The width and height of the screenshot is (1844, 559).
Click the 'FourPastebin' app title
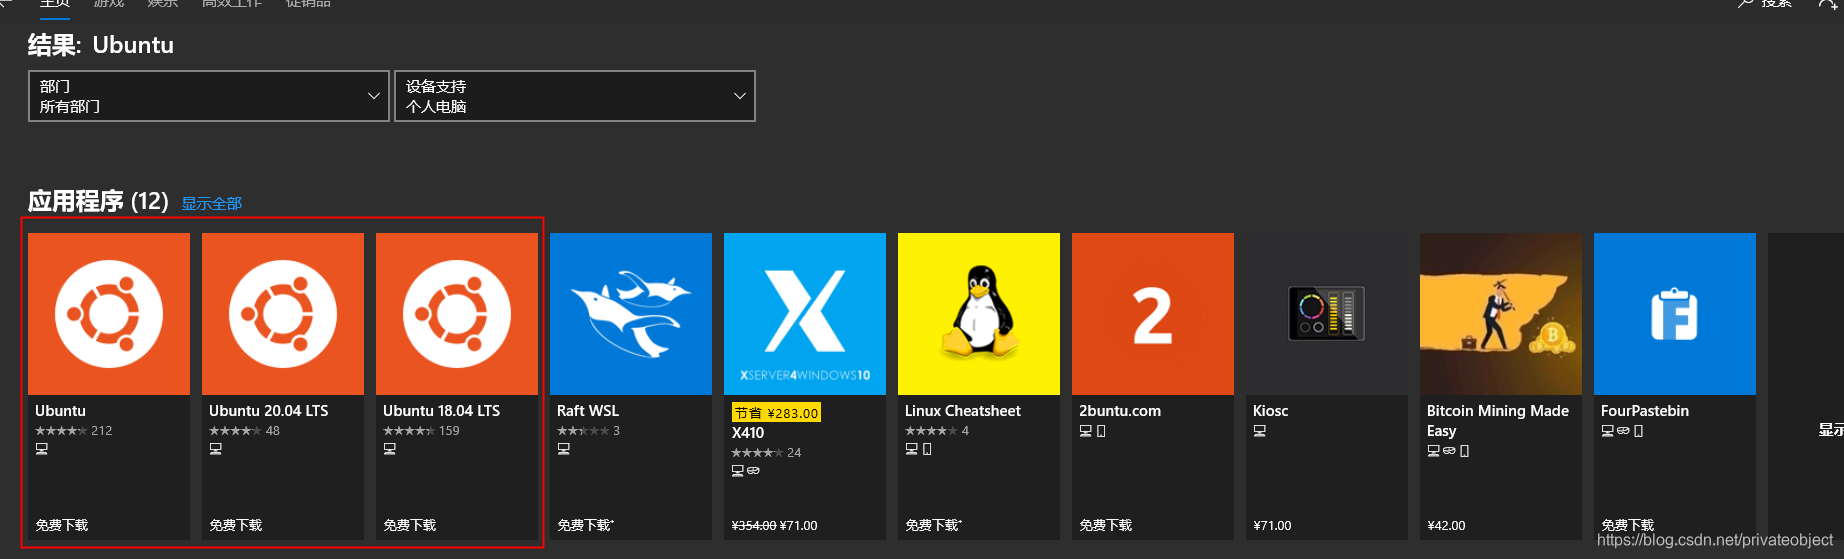[1645, 411]
